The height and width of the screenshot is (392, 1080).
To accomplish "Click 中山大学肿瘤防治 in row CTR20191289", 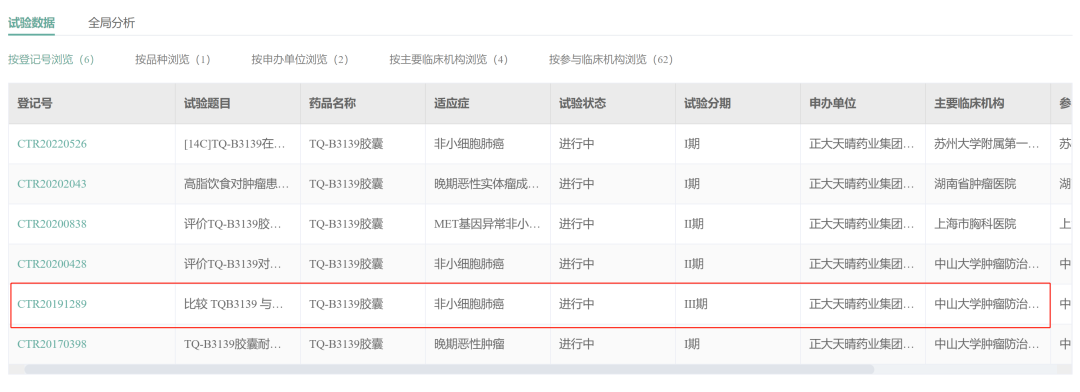I will click(987, 304).
